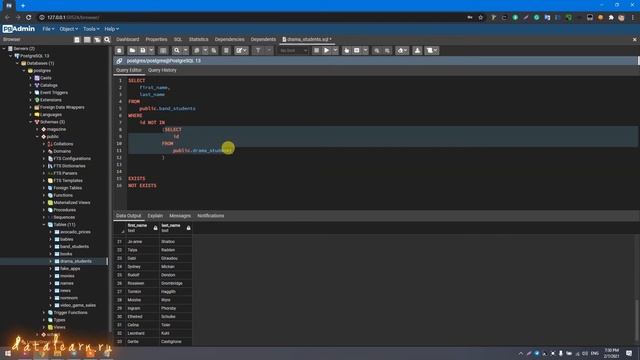Select the drama_students table in tree
The image size is (640, 360).
pyautogui.click(x=76, y=262)
